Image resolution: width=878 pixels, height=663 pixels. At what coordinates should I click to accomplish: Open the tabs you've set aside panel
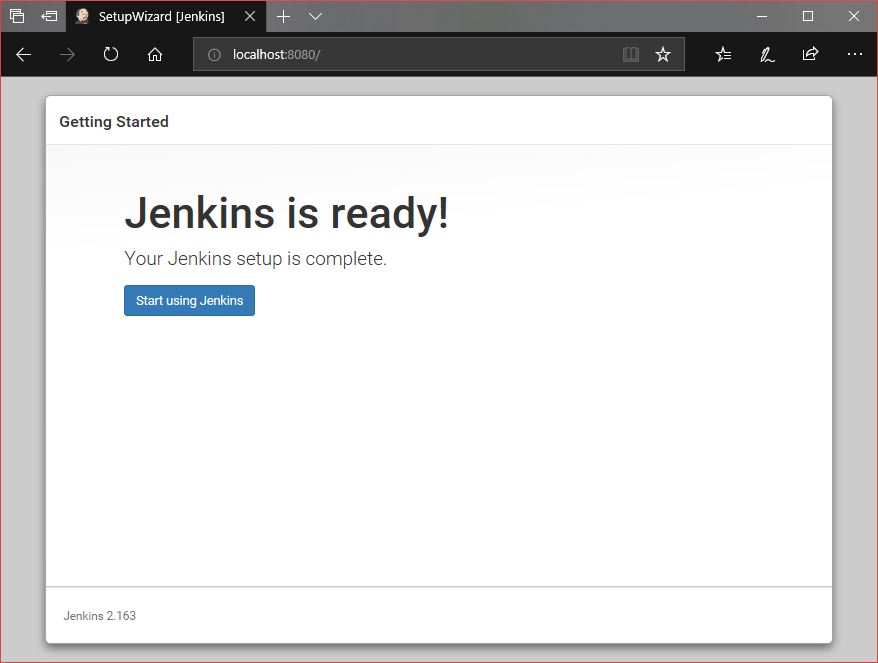coord(17,16)
